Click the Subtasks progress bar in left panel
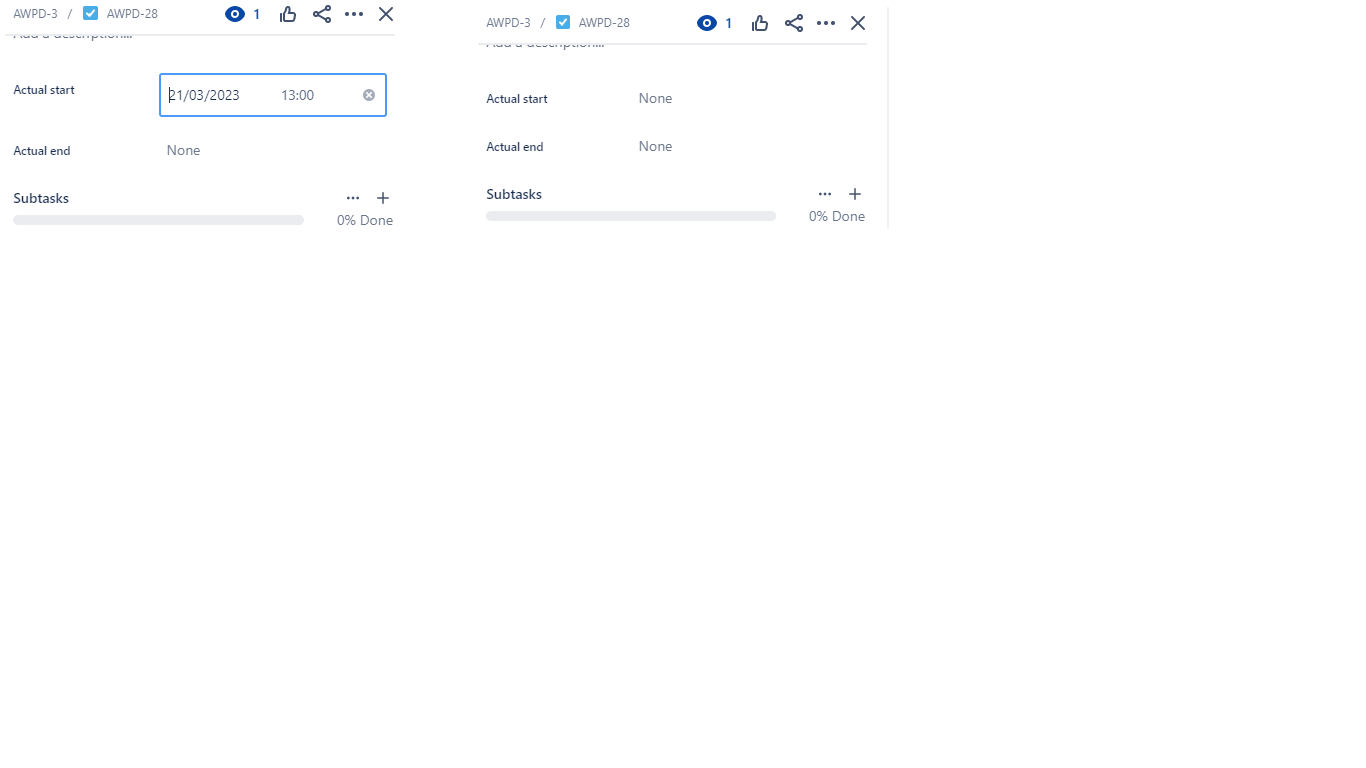This screenshot has width=1366, height=768. 158,220
